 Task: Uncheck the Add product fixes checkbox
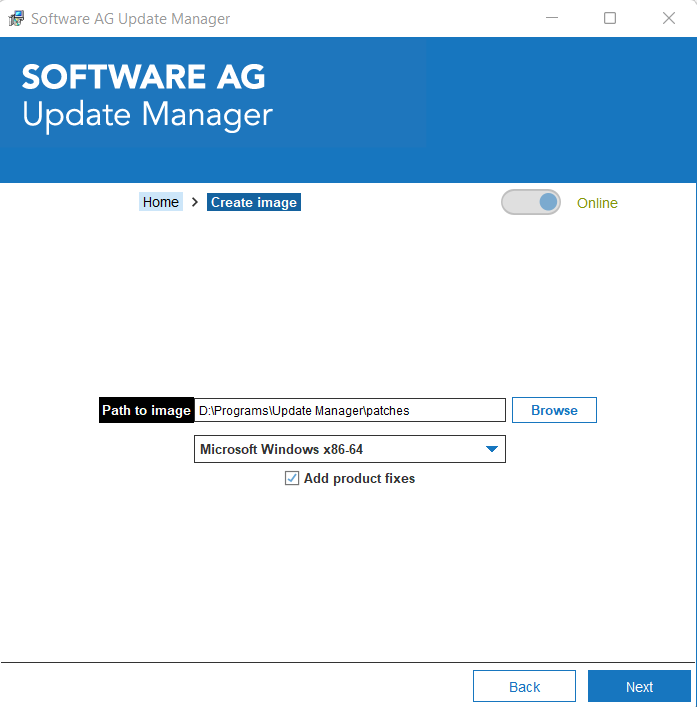pos(292,478)
